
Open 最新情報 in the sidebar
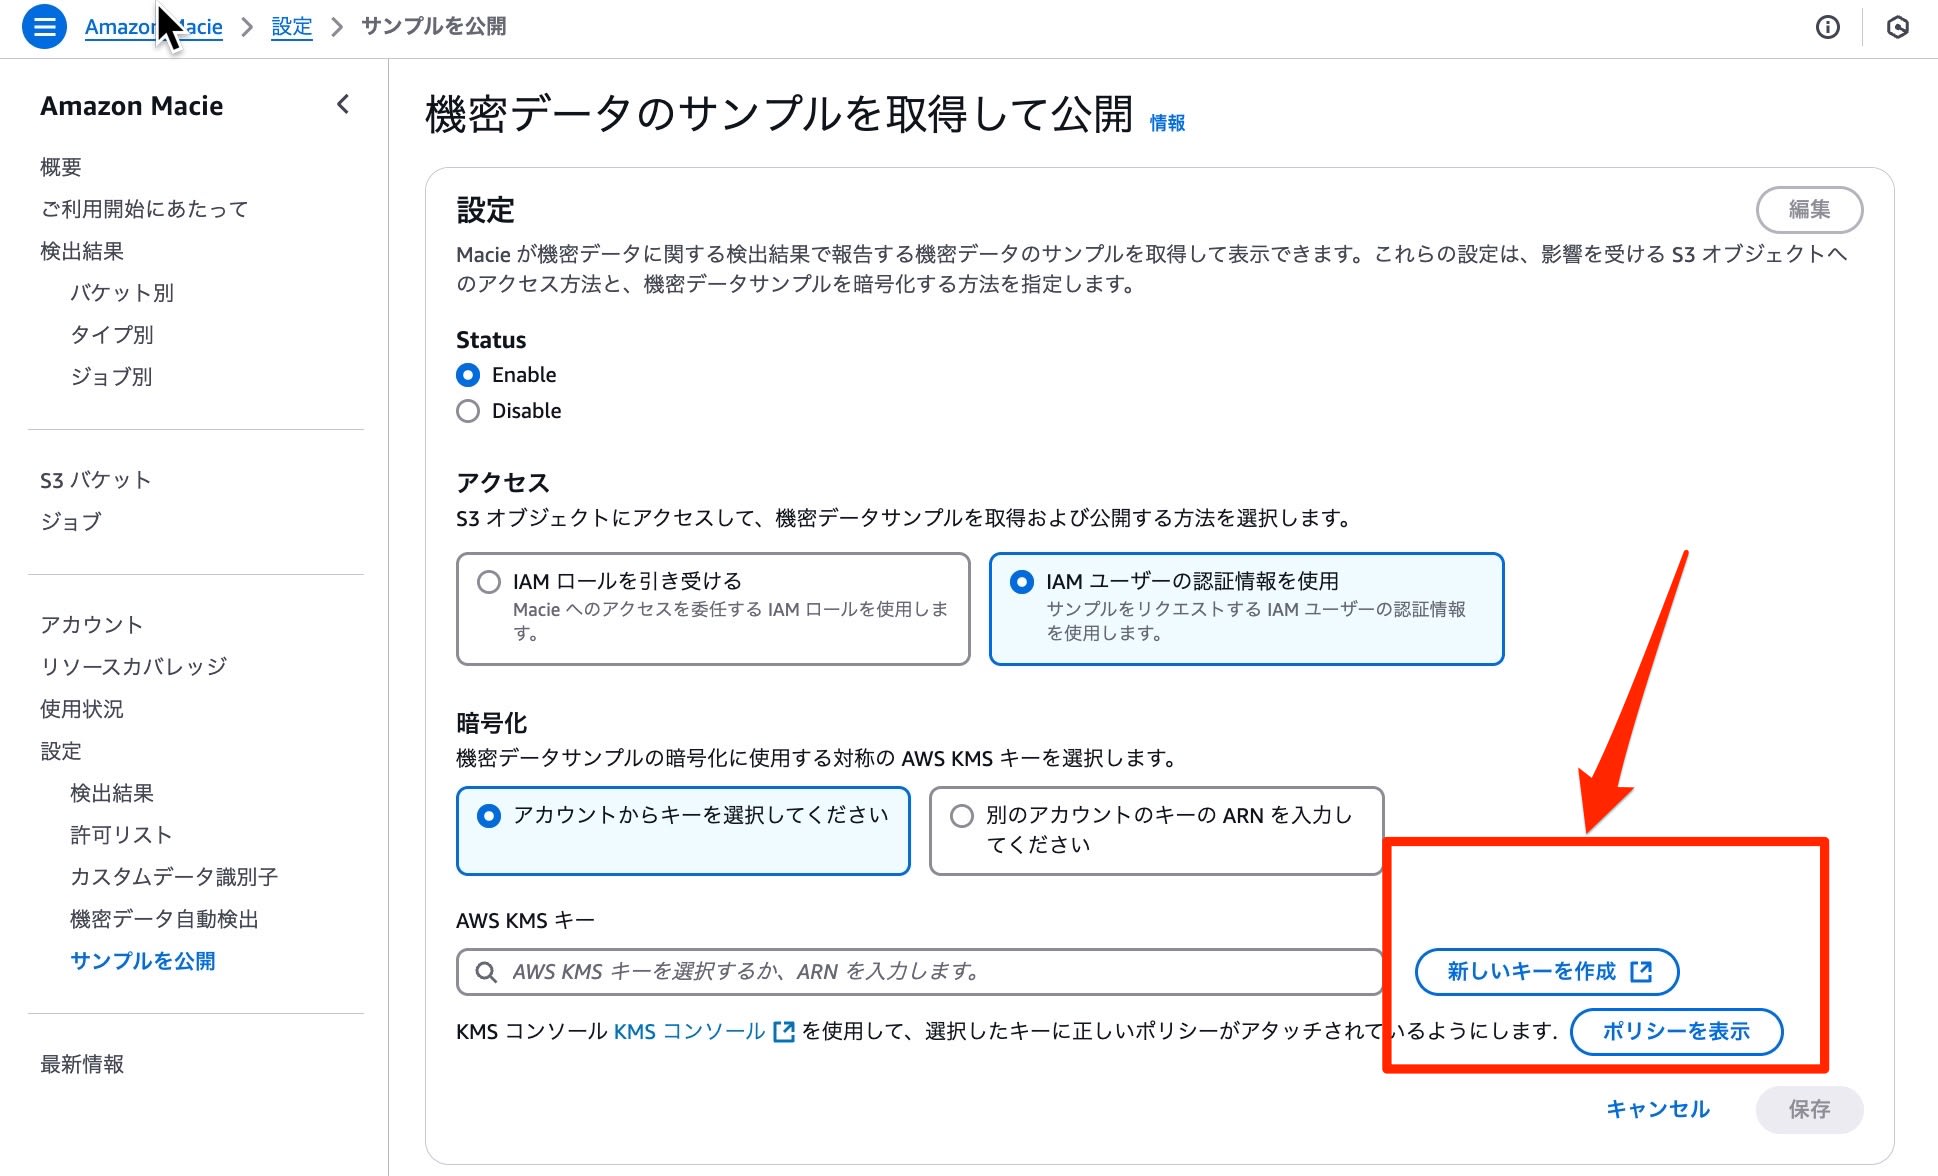click(82, 1064)
